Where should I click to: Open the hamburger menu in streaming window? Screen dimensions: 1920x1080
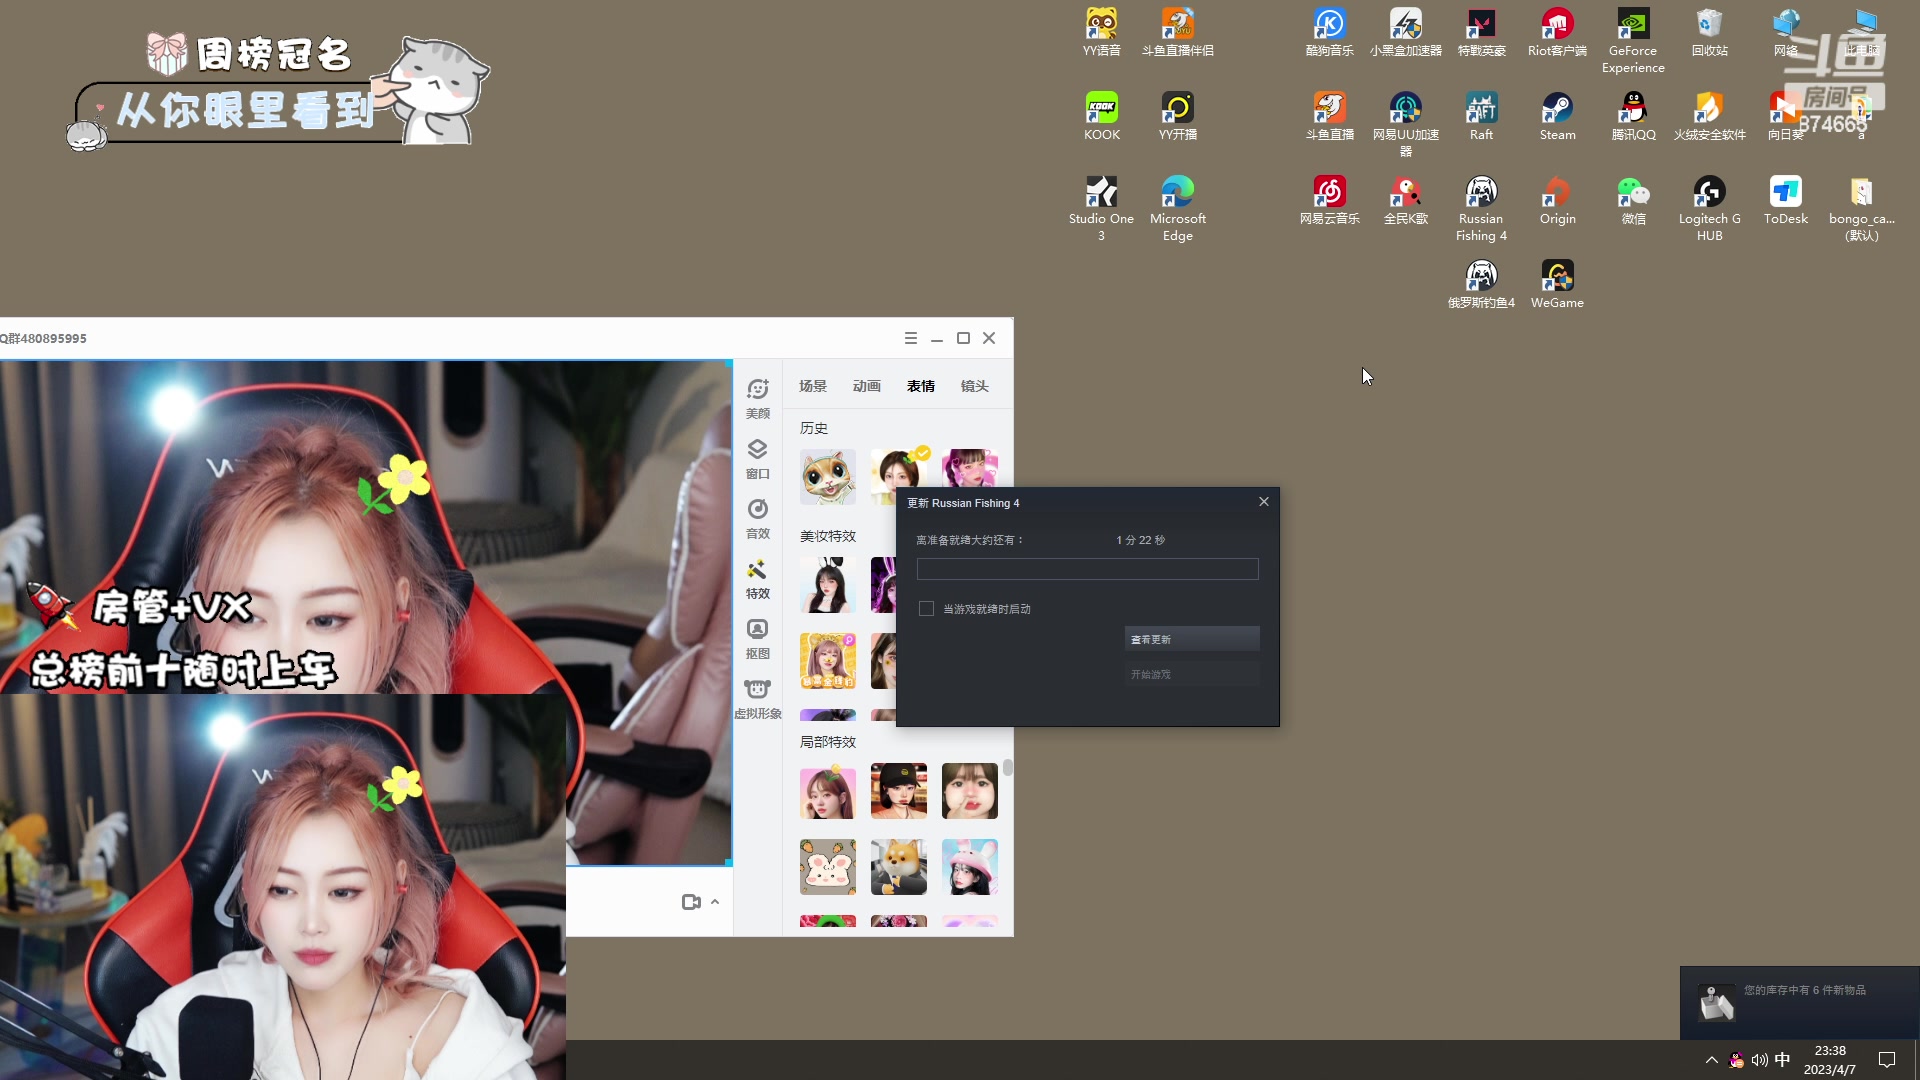click(x=910, y=338)
